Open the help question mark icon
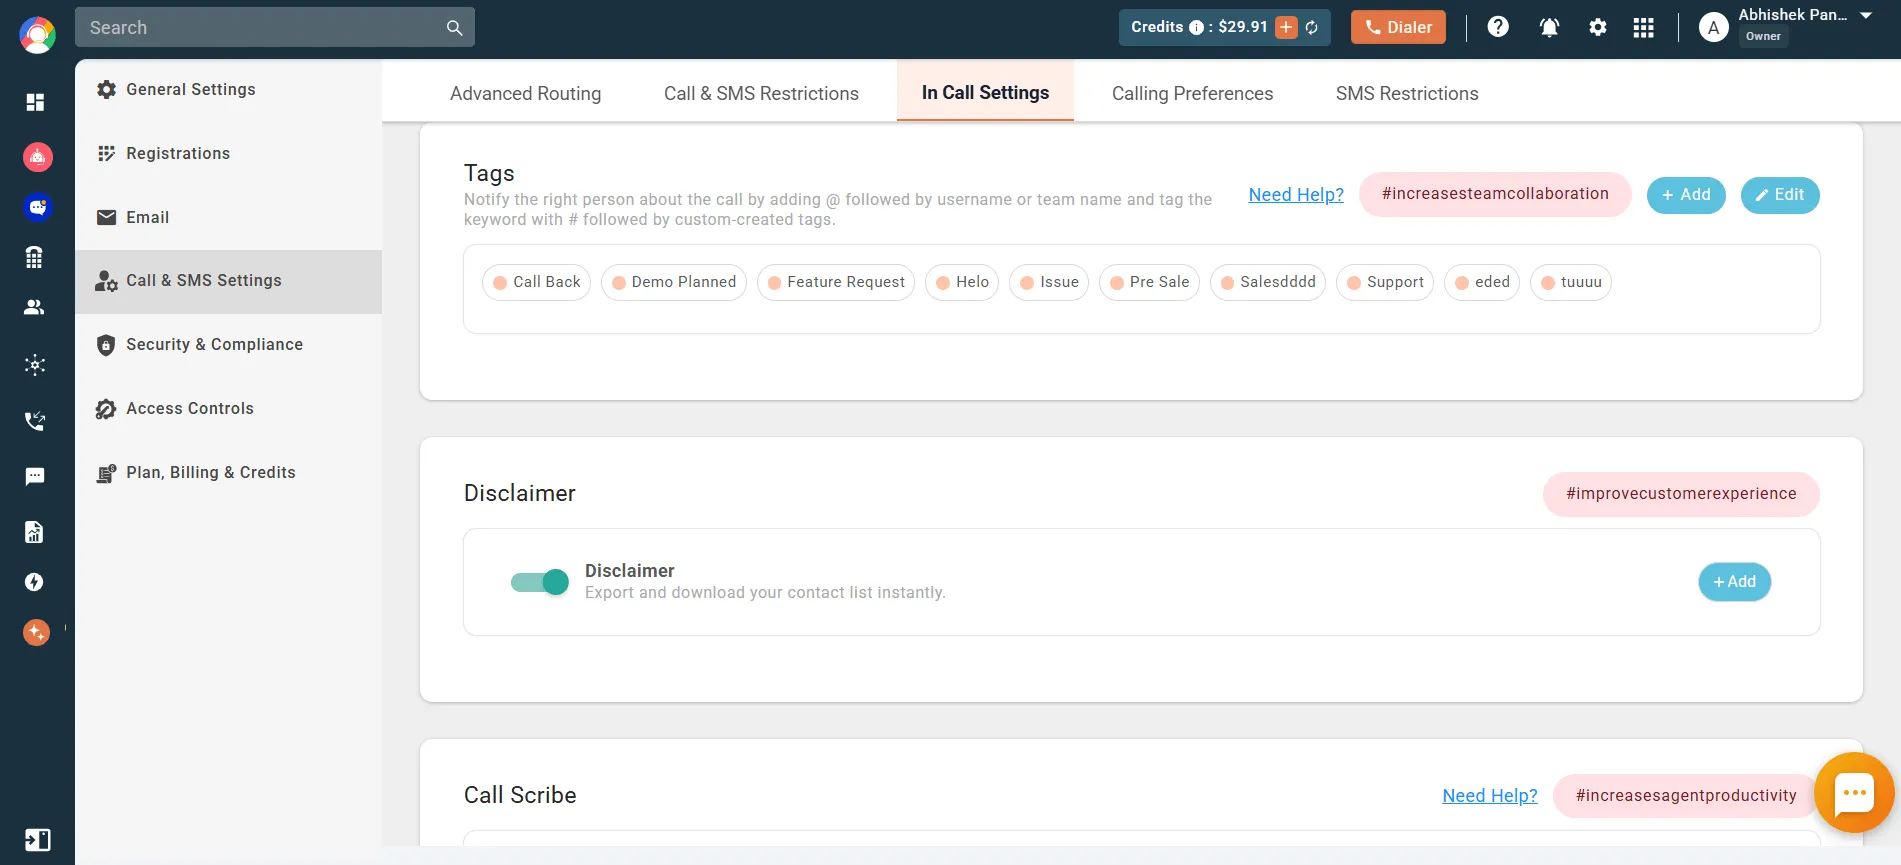The height and width of the screenshot is (865, 1901). [x=1498, y=27]
